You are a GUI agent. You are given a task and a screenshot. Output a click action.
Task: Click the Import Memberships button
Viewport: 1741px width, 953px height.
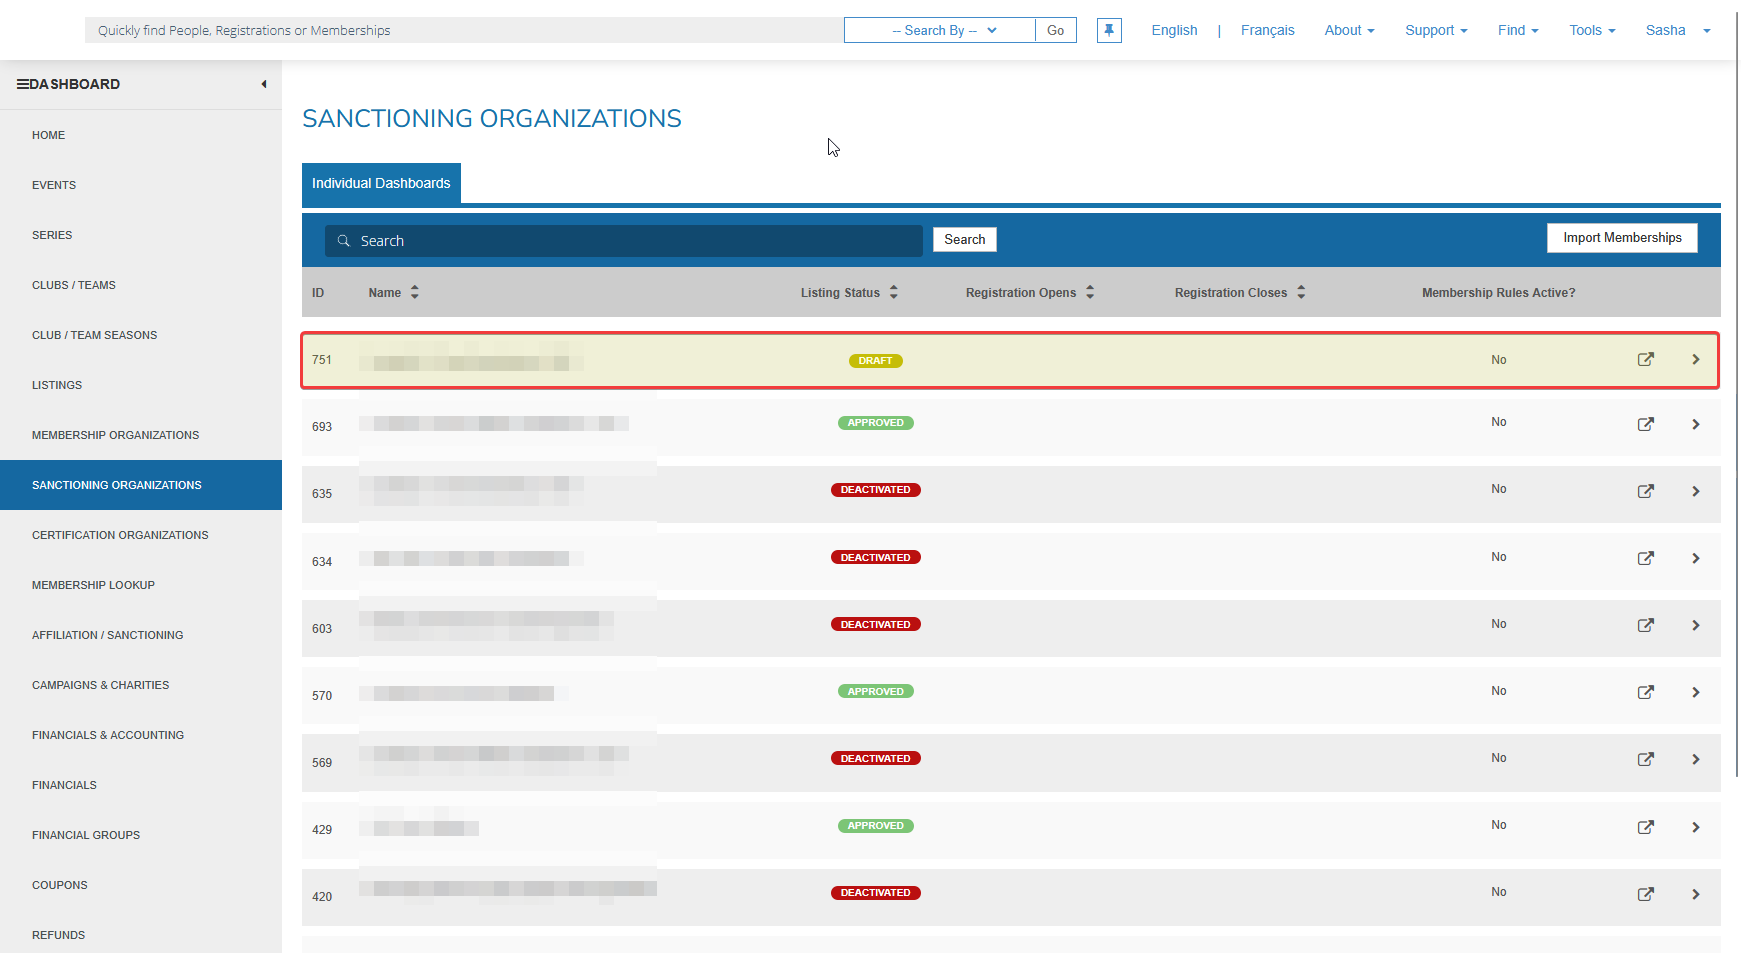1621,238
